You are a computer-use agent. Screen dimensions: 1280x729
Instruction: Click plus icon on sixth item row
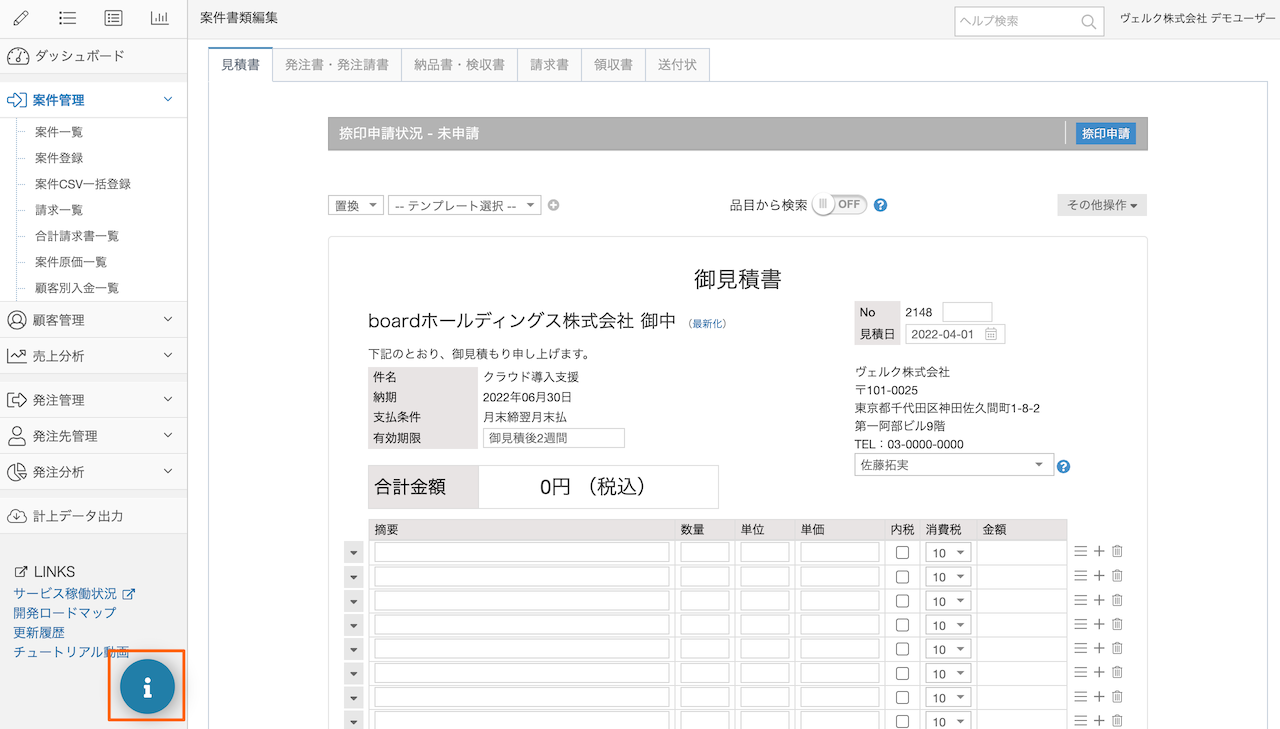tap(1099, 672)
